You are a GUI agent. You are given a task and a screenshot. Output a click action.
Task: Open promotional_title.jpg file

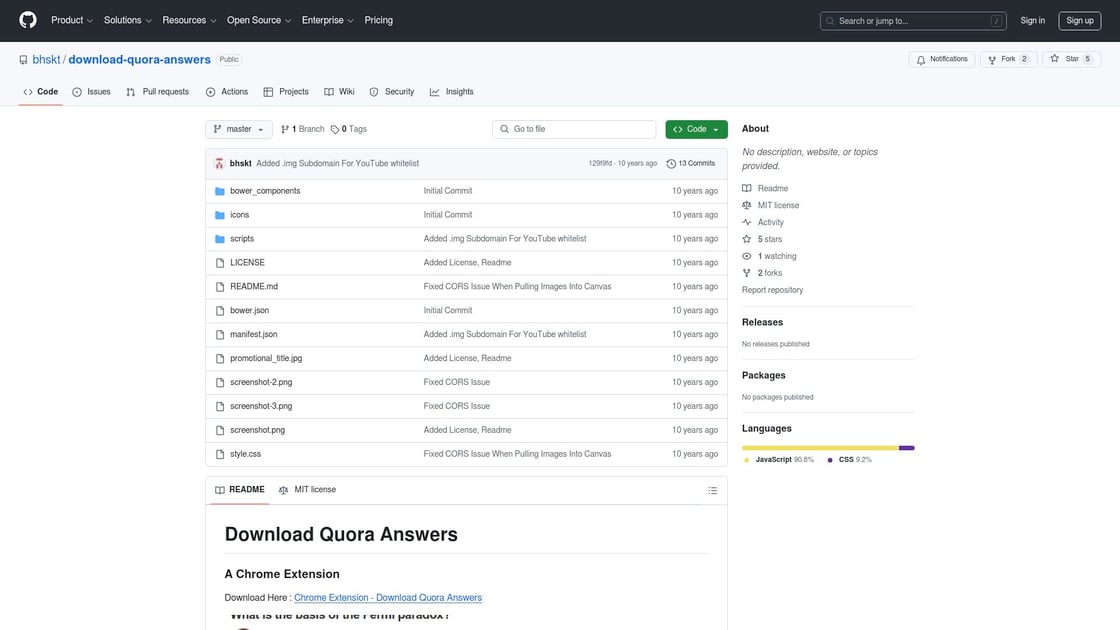266,359
